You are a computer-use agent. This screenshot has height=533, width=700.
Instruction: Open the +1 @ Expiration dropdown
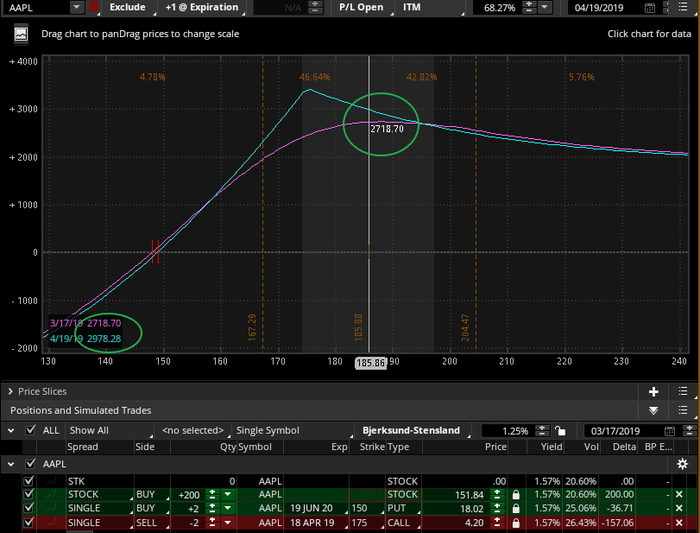[x=202, y=7]
